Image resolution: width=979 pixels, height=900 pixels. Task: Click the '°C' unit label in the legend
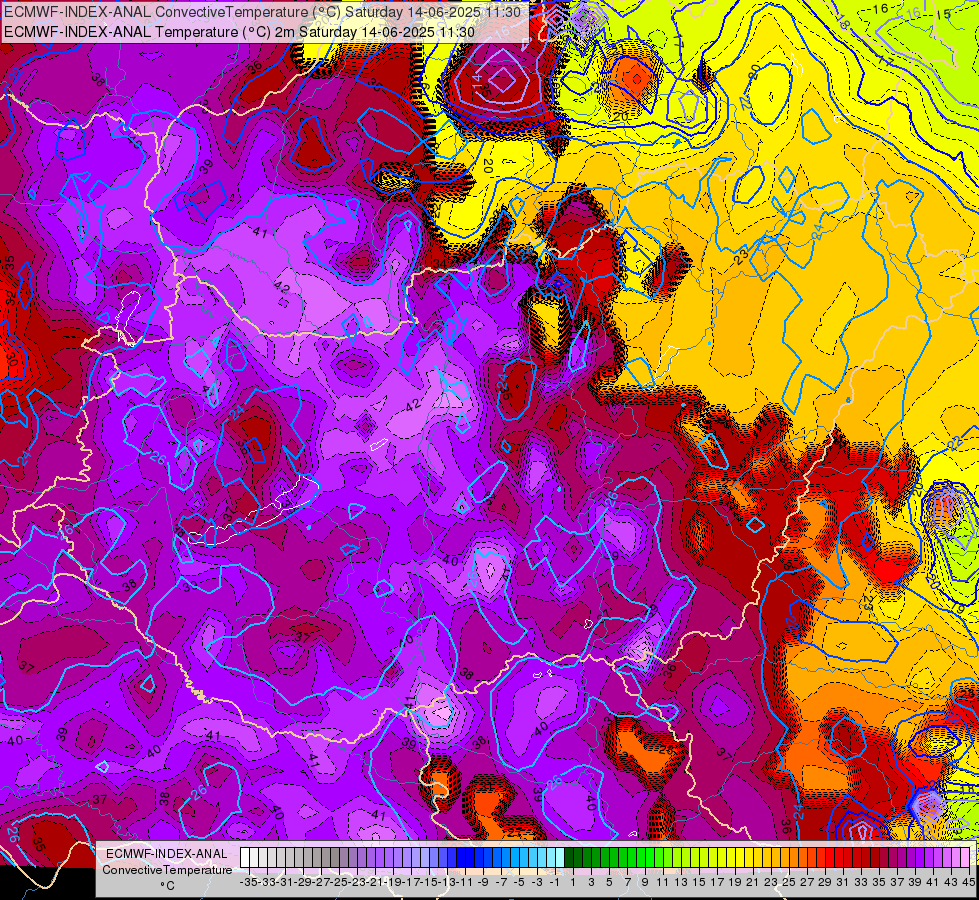pyautogui.click(x=167, y=886)
